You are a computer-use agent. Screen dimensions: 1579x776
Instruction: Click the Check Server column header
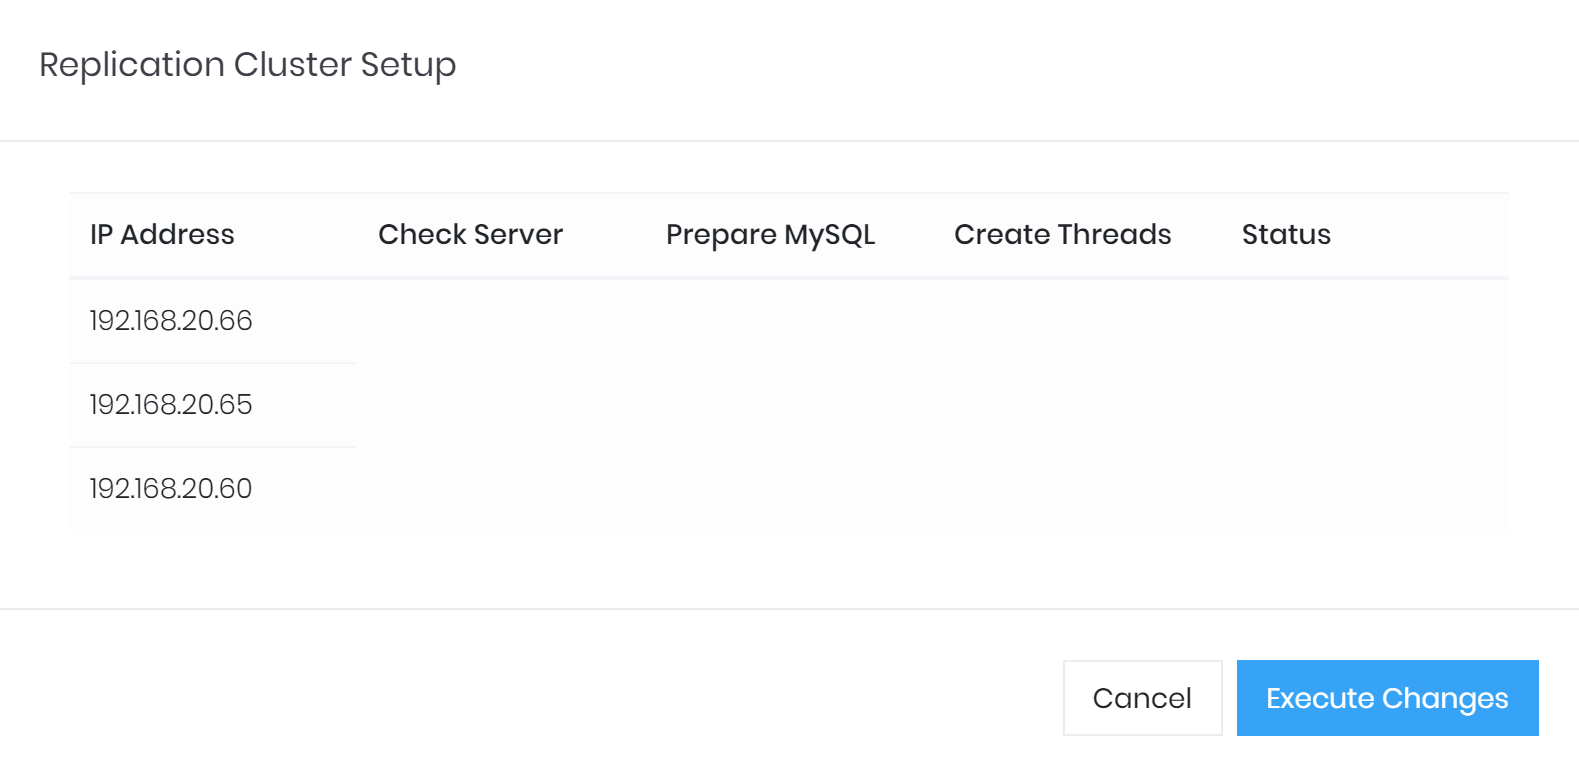pos(470,235)
